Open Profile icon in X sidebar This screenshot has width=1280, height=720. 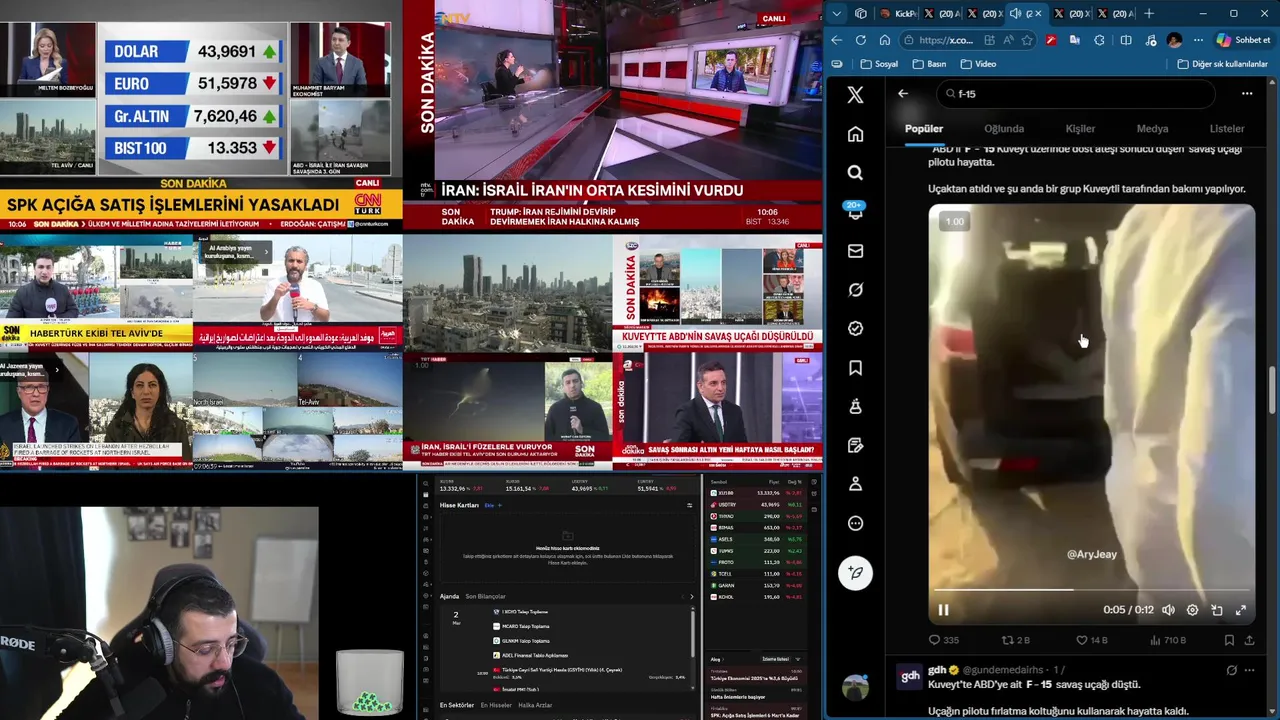tap(855, 484)
